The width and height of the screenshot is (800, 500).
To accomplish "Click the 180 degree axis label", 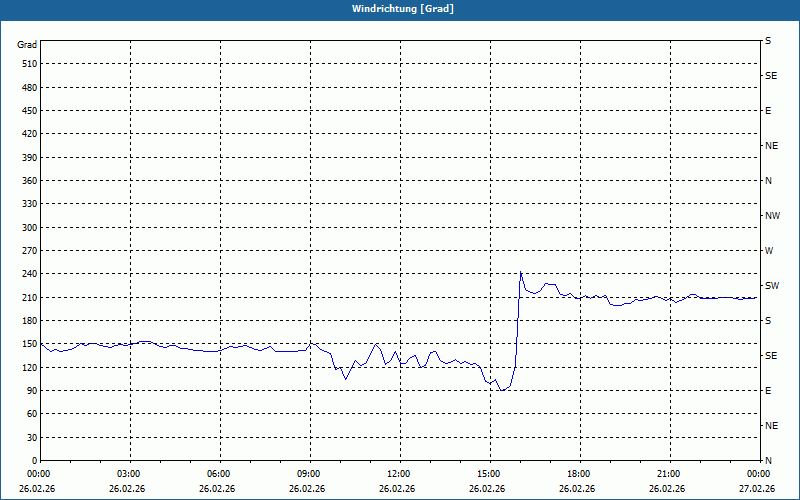I will pyautogui.click(x=30, y=321).
